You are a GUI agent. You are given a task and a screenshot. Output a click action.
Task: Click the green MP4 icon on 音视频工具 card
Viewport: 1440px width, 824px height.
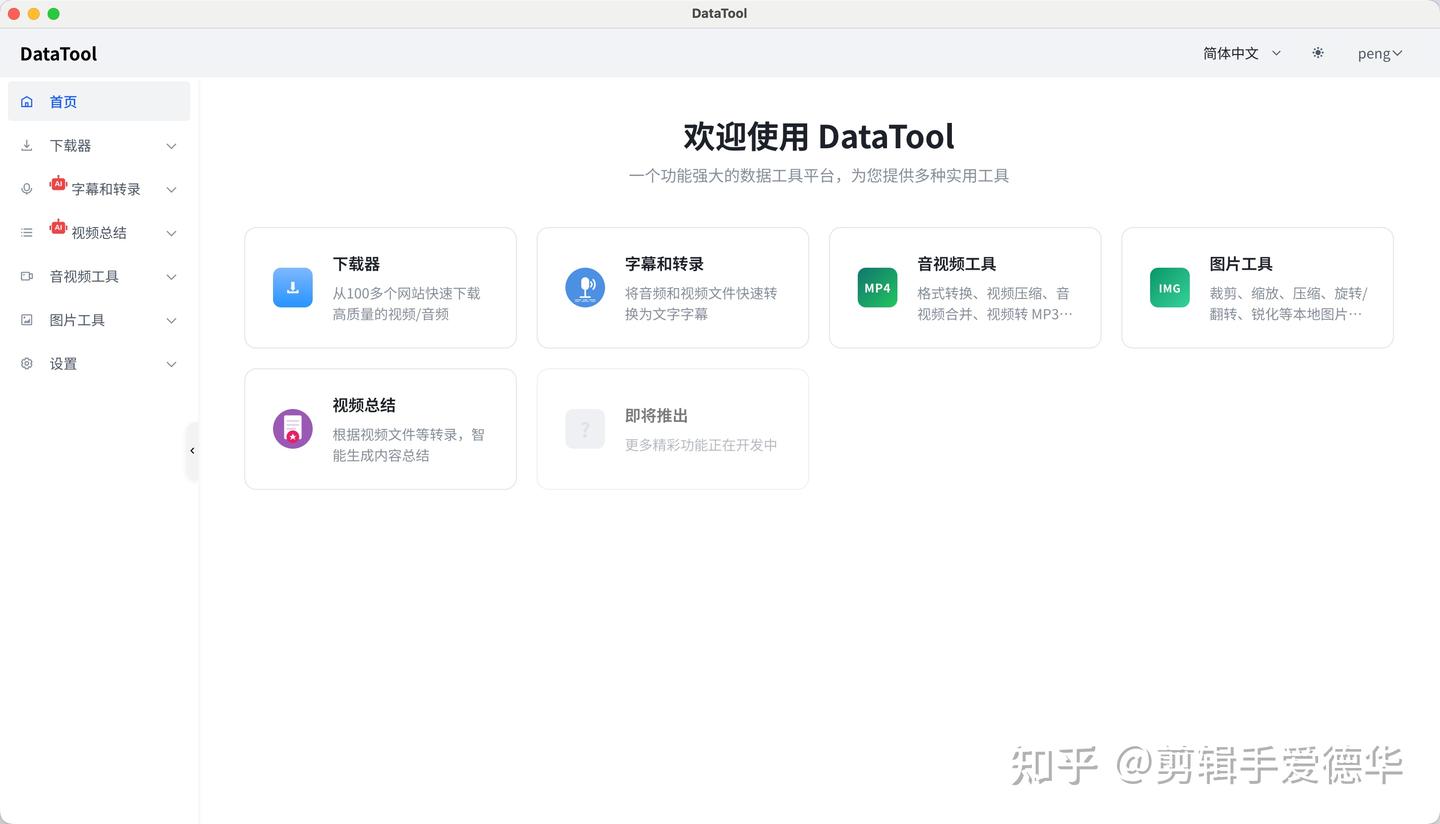point(877,288)
